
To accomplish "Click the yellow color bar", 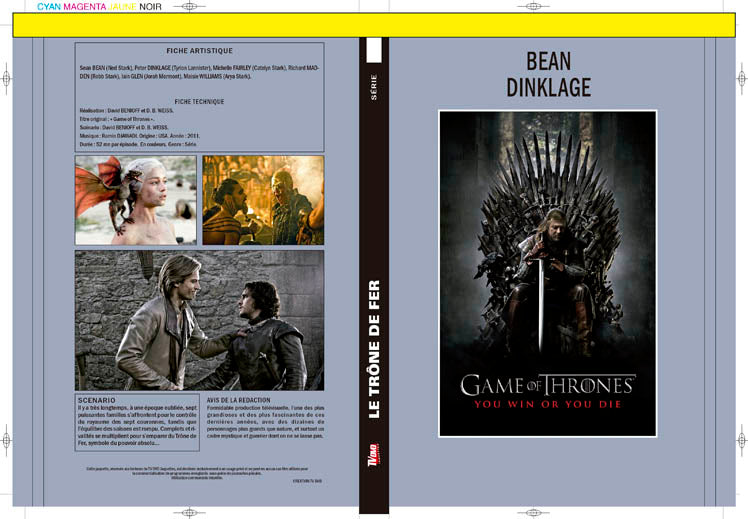I will (x=374, y=25).
